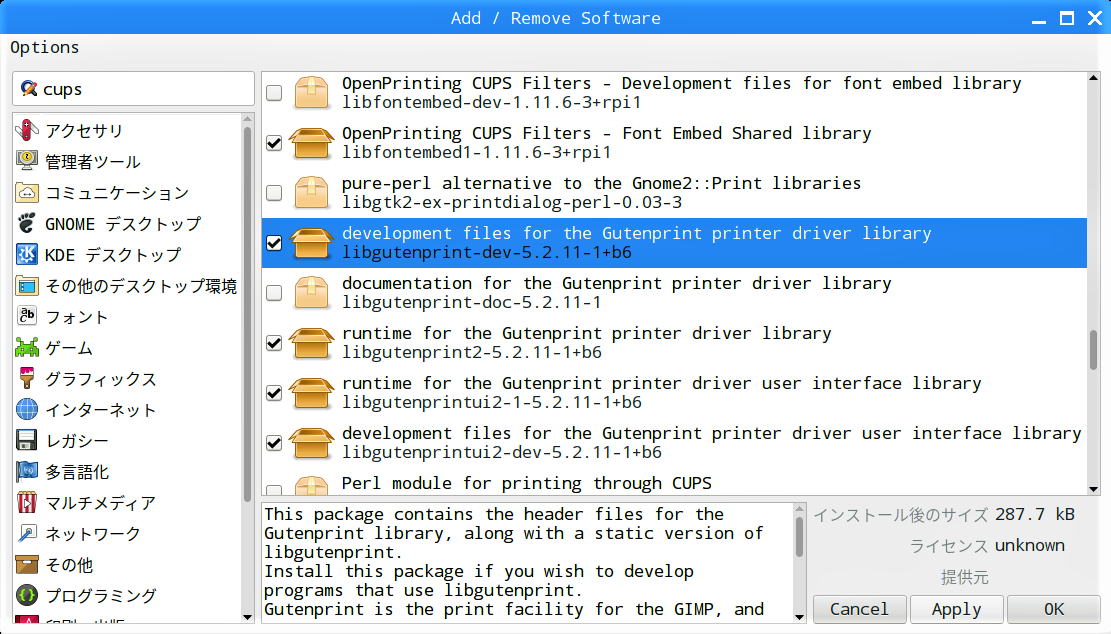Open the Options menu
The image size is (1111, 634).
(x=45, y=47)
